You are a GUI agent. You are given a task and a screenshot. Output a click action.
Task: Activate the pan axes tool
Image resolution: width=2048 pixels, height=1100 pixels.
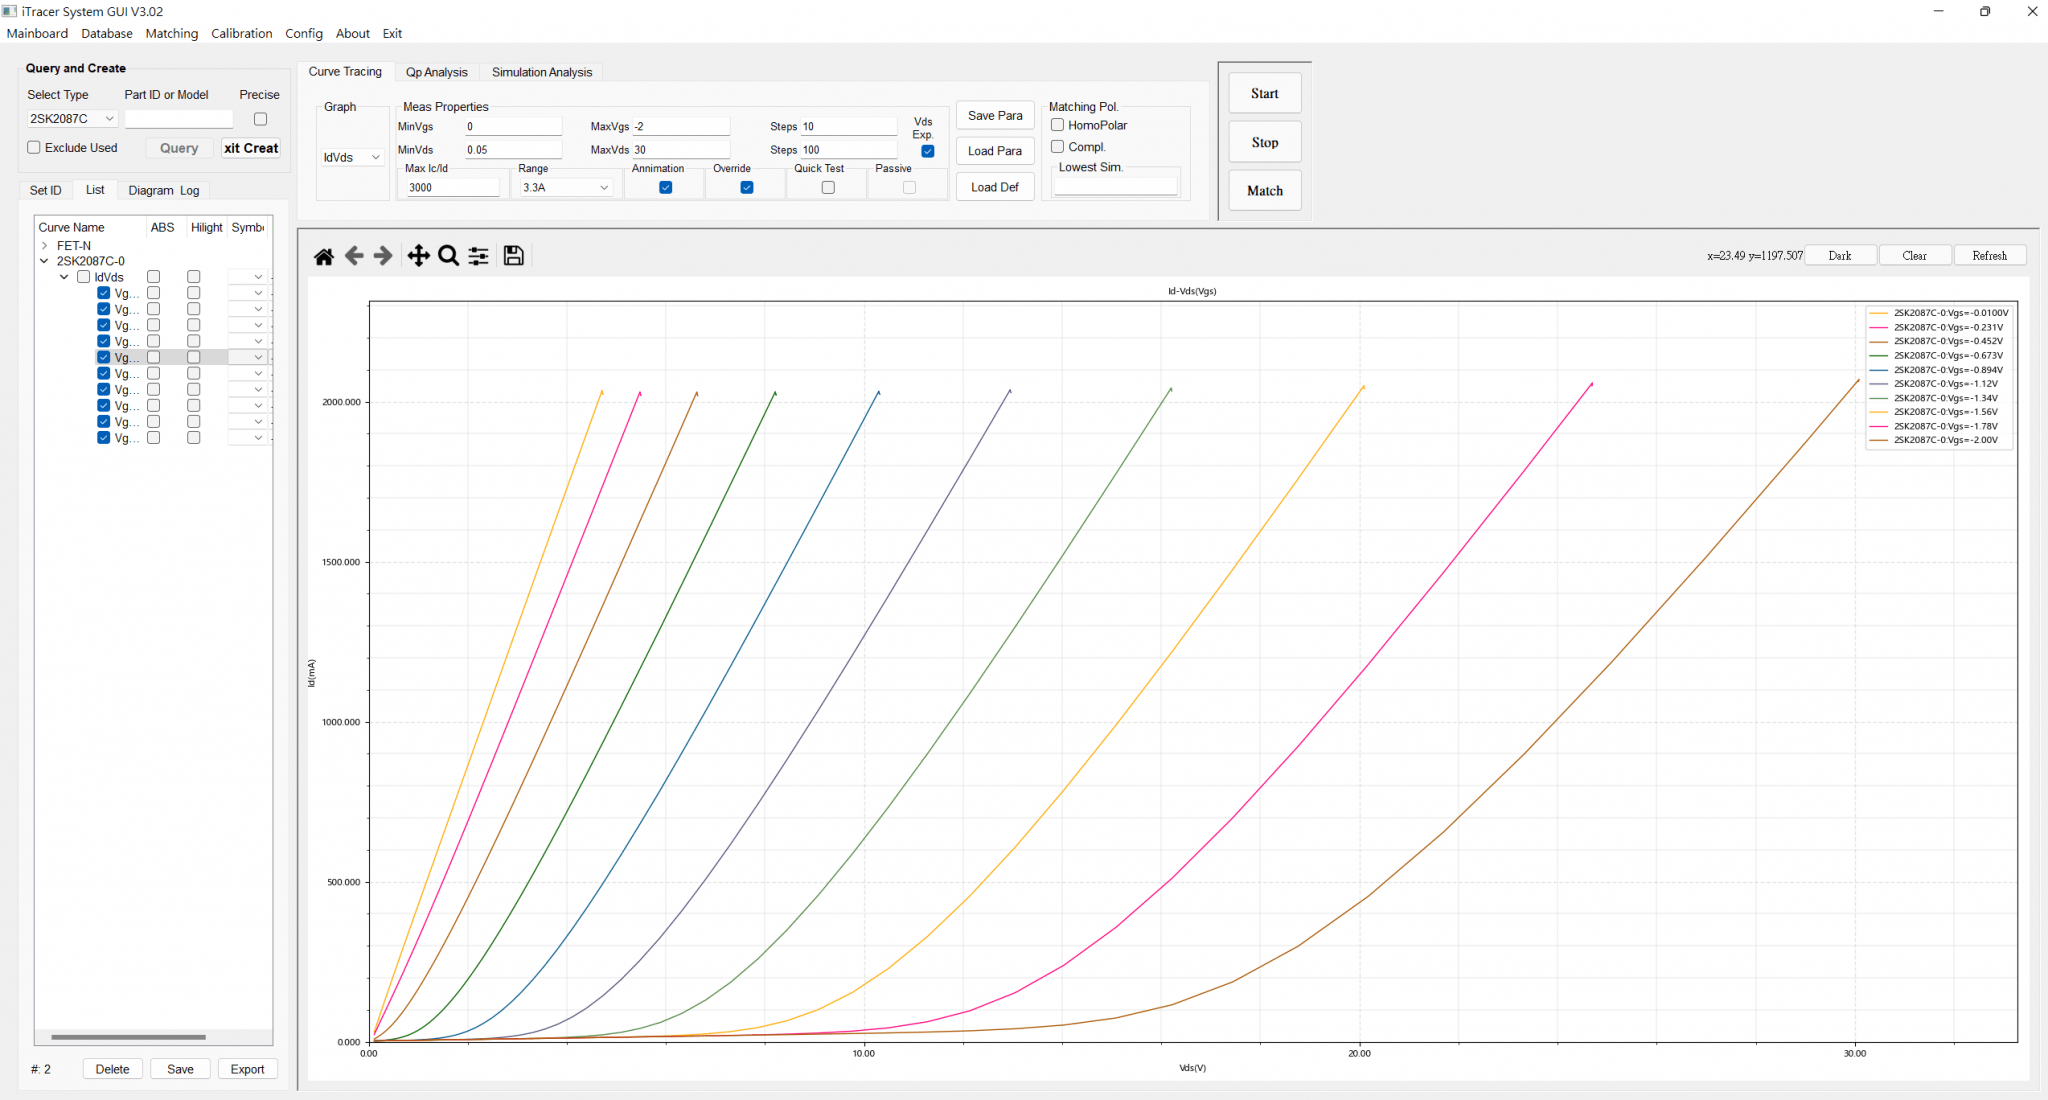[419, 256]
